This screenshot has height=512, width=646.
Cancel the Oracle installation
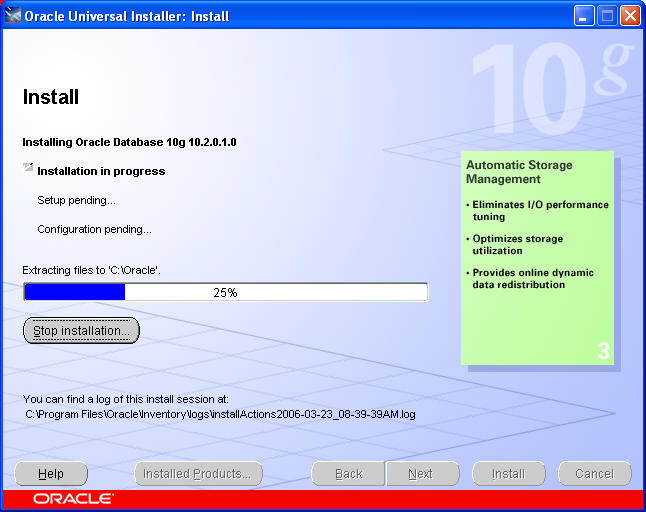coord(594,474)
